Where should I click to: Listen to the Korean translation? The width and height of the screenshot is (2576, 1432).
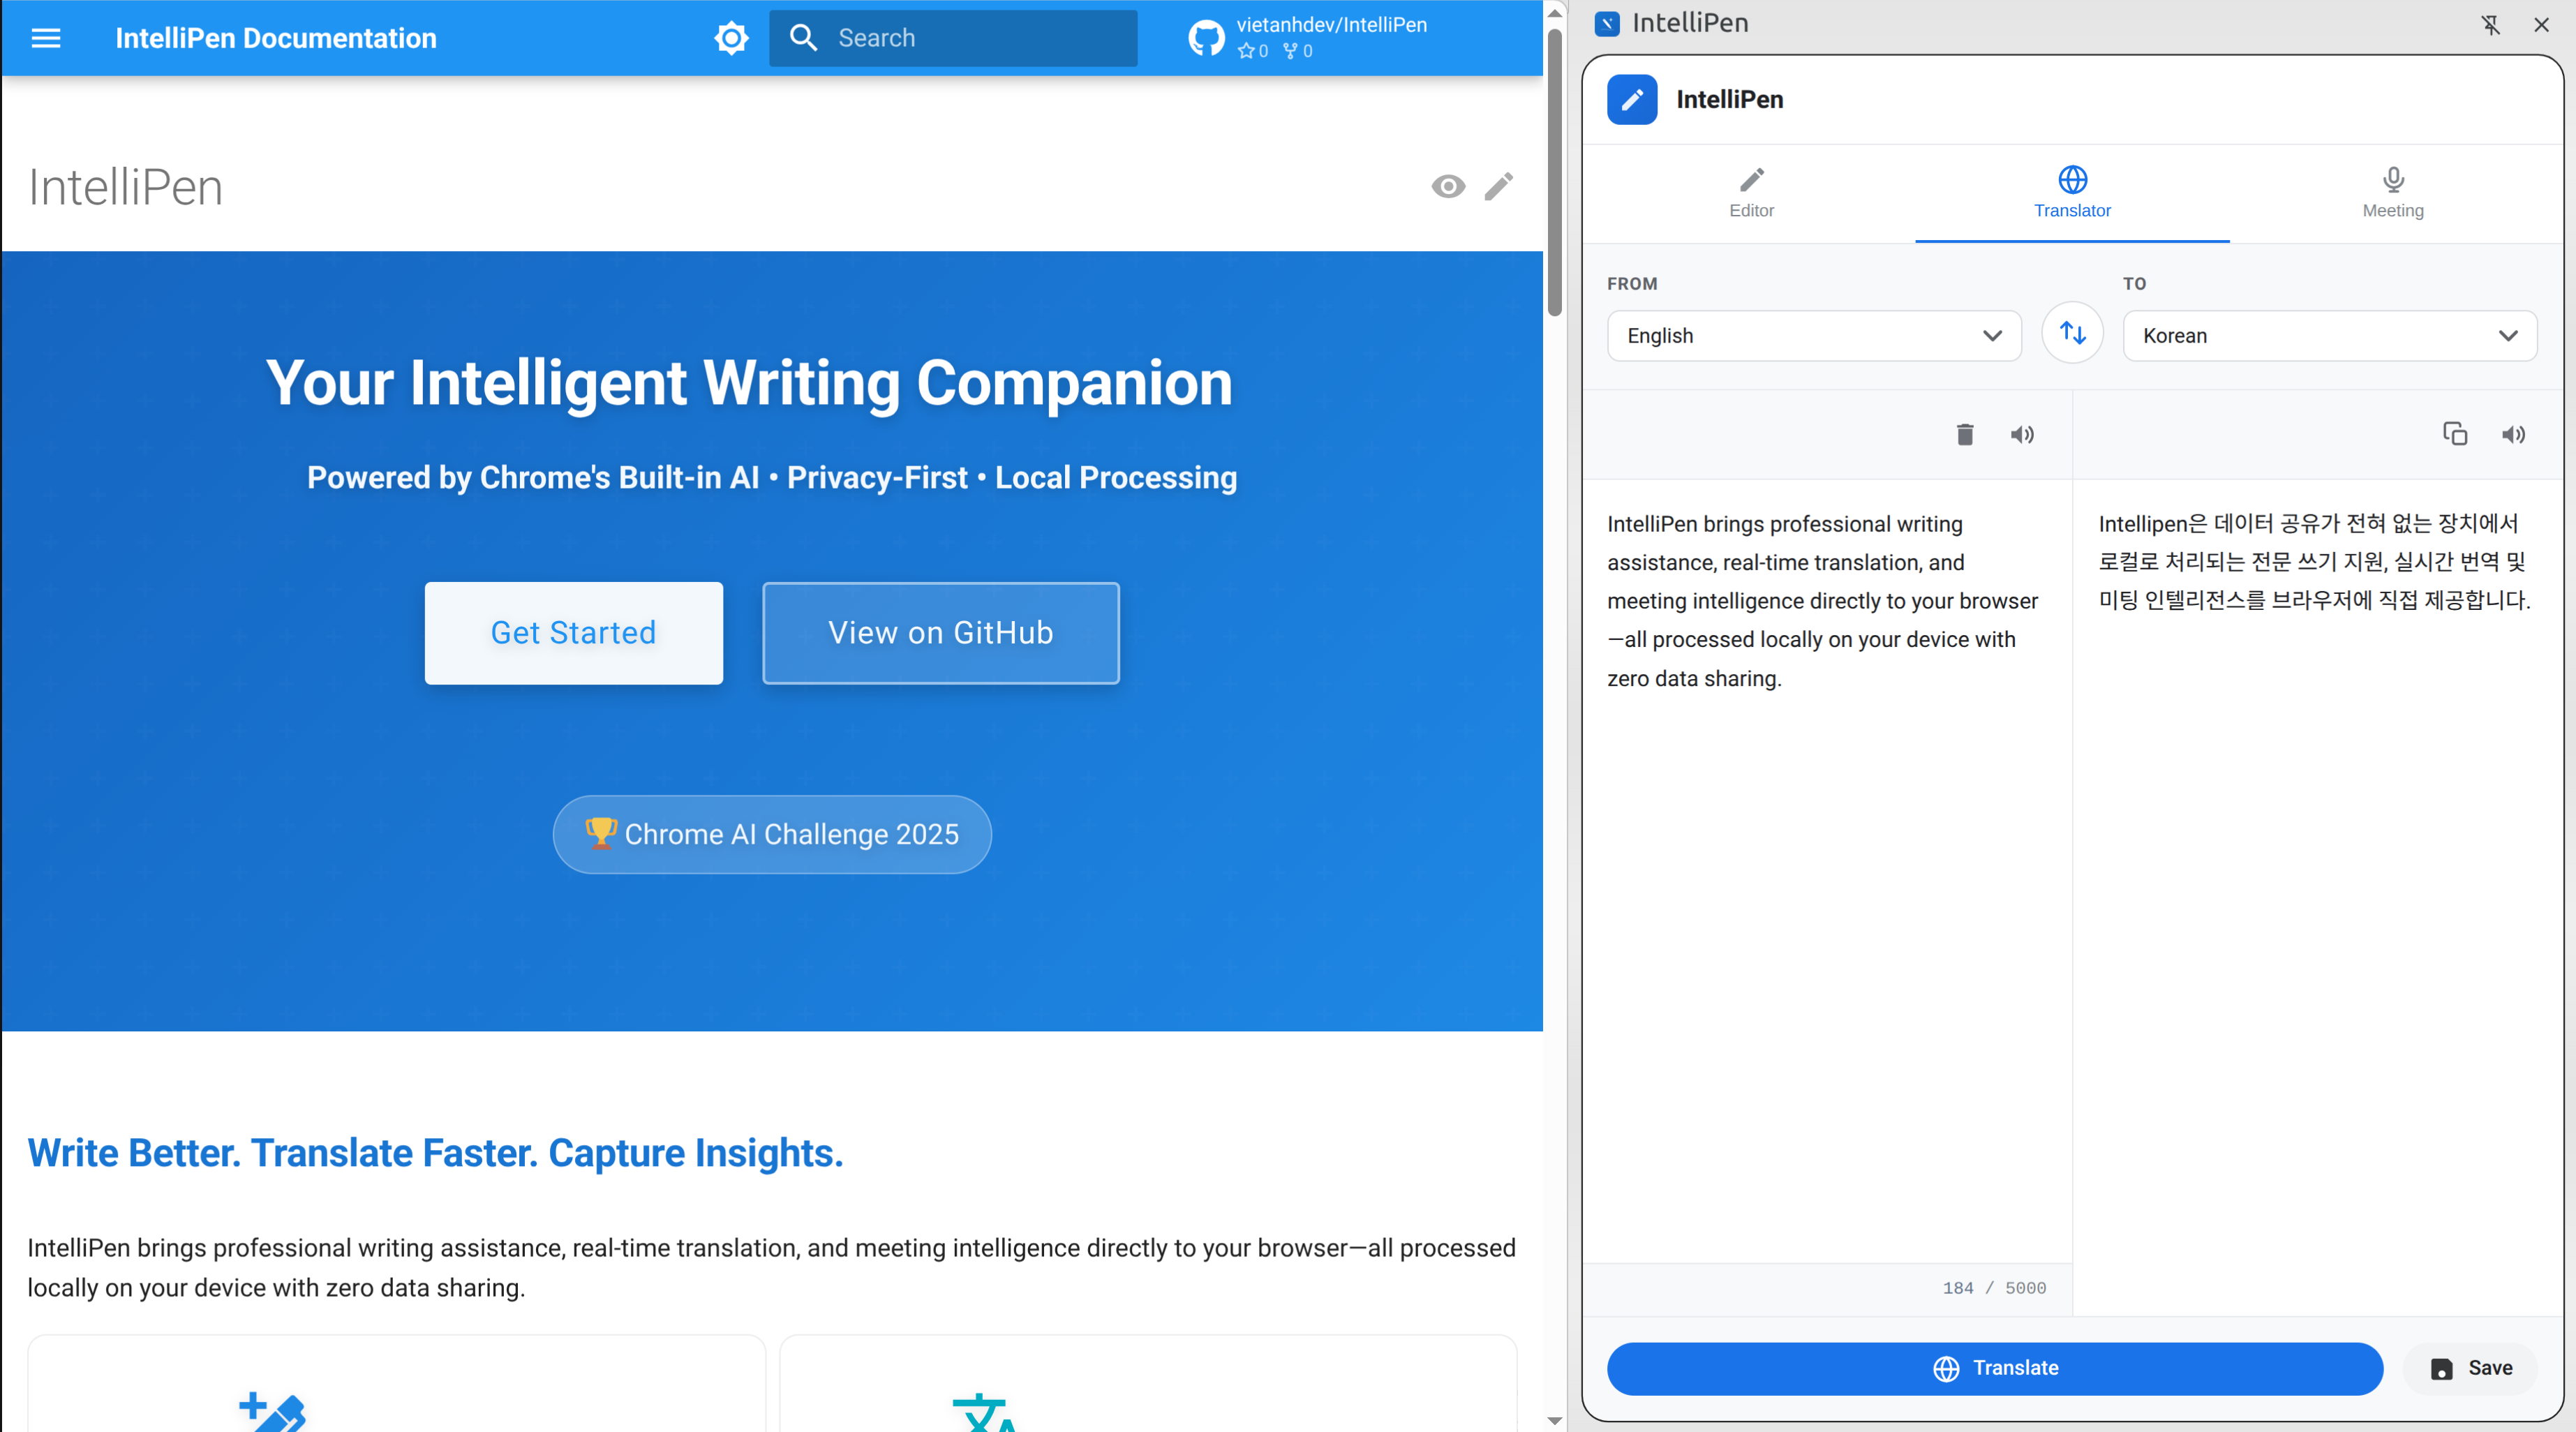click(2514, 434)
